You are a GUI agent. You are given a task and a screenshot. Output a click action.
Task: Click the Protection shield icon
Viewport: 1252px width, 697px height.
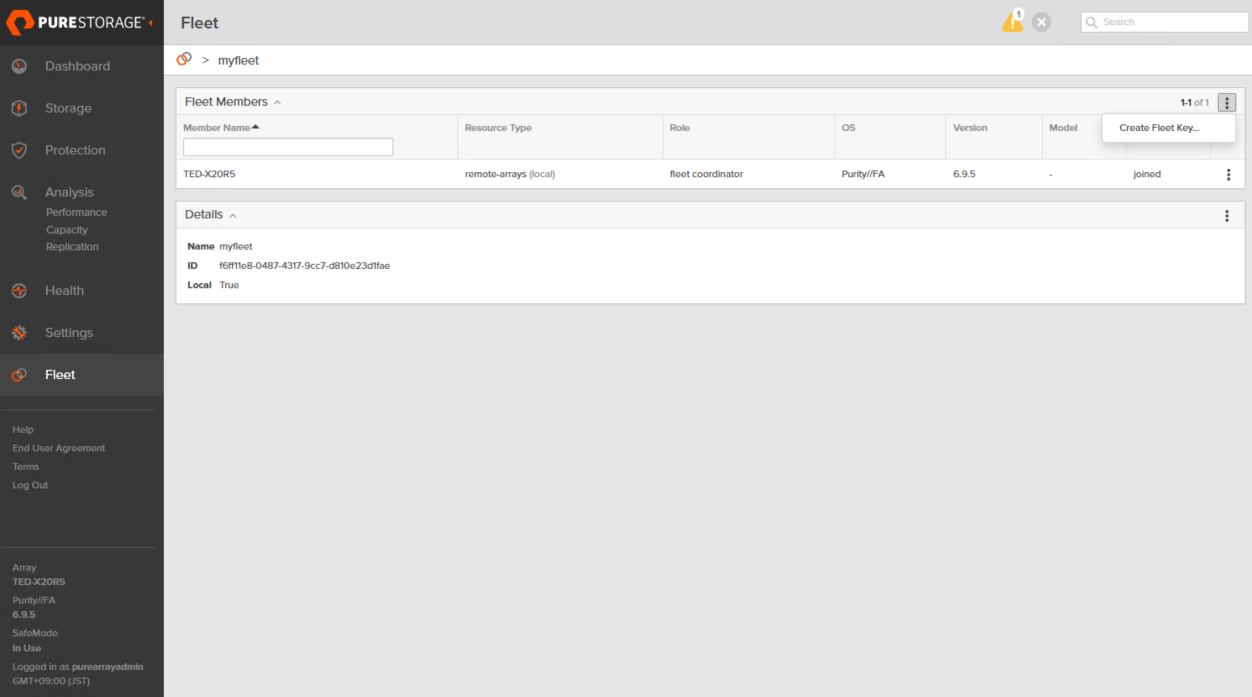click(x=19, y=150)
